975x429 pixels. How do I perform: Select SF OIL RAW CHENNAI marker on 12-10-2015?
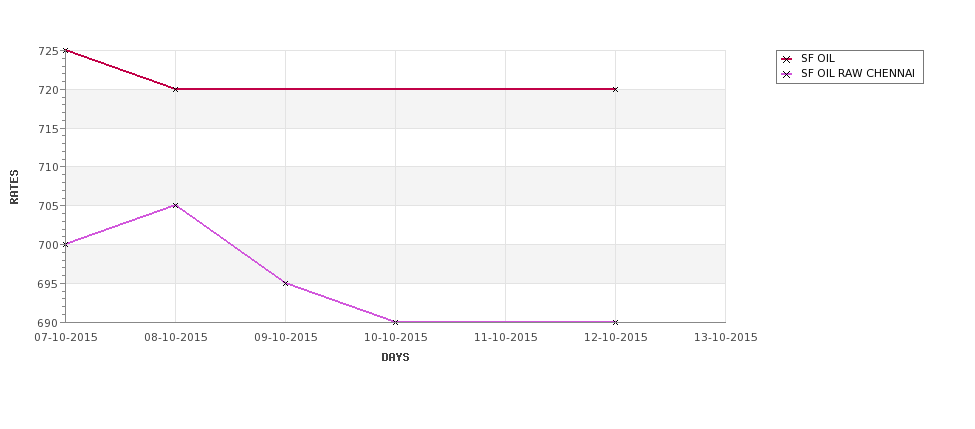616,322
